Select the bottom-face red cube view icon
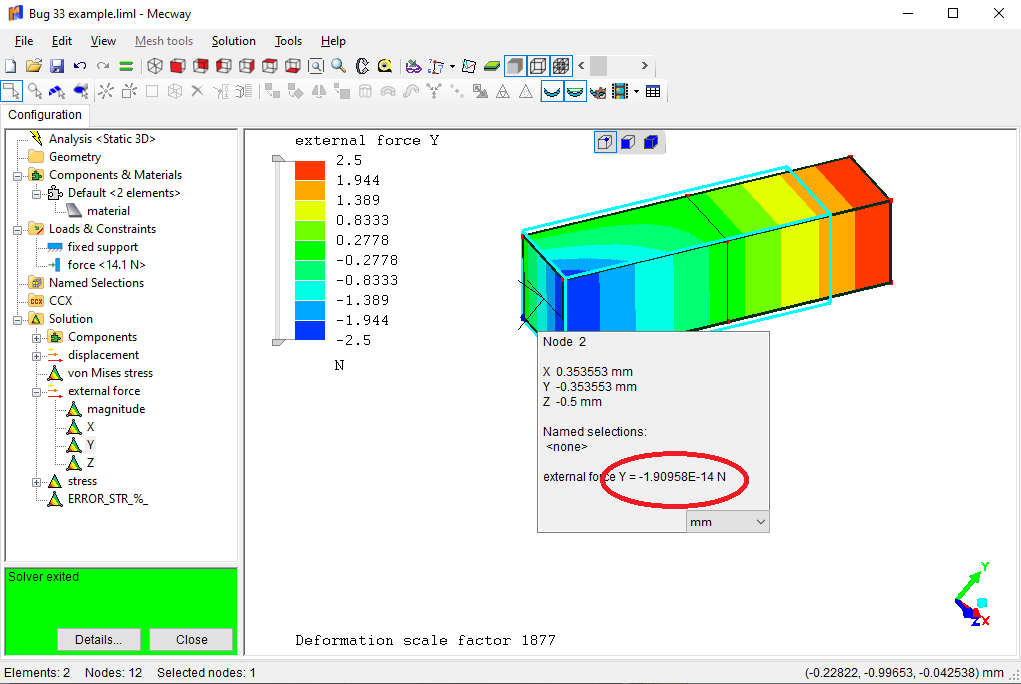Screen dimensions: 1021x684 tap(293, 66)
